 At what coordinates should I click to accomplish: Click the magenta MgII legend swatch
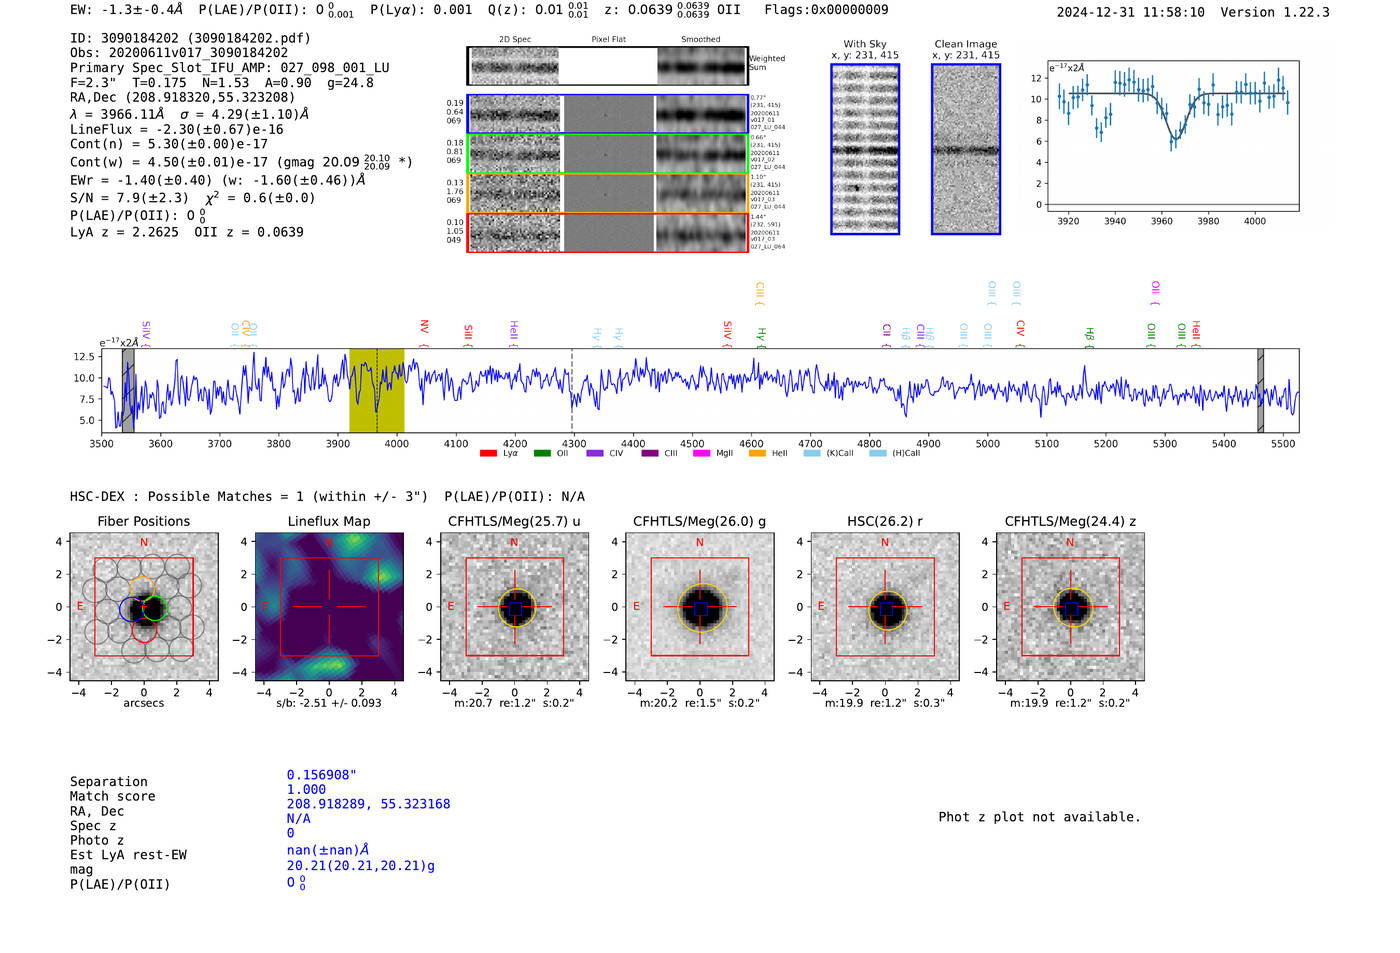point(701,454)
